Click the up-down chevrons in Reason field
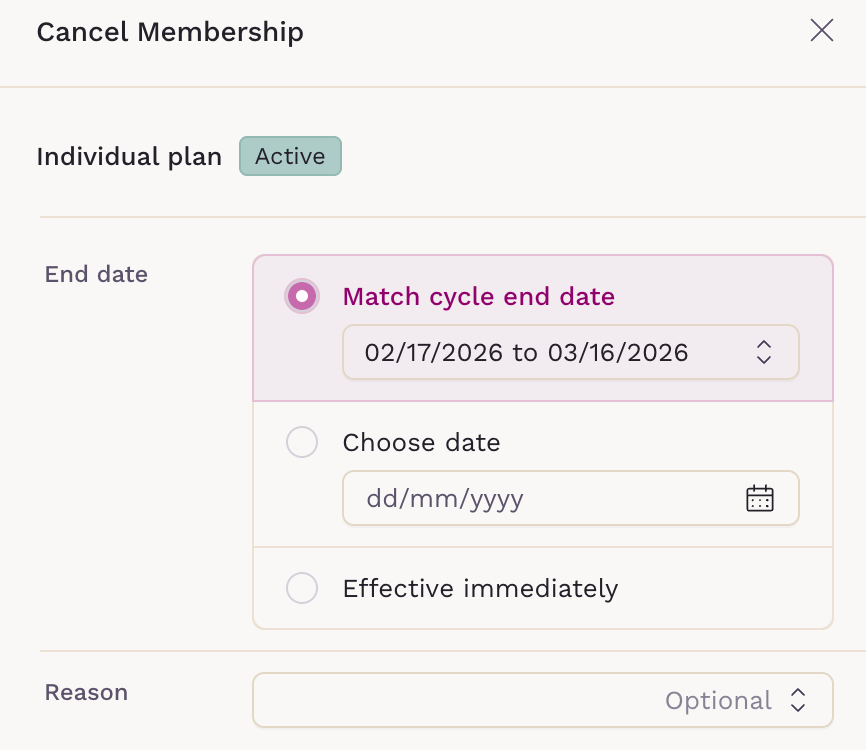 [798, 700]
